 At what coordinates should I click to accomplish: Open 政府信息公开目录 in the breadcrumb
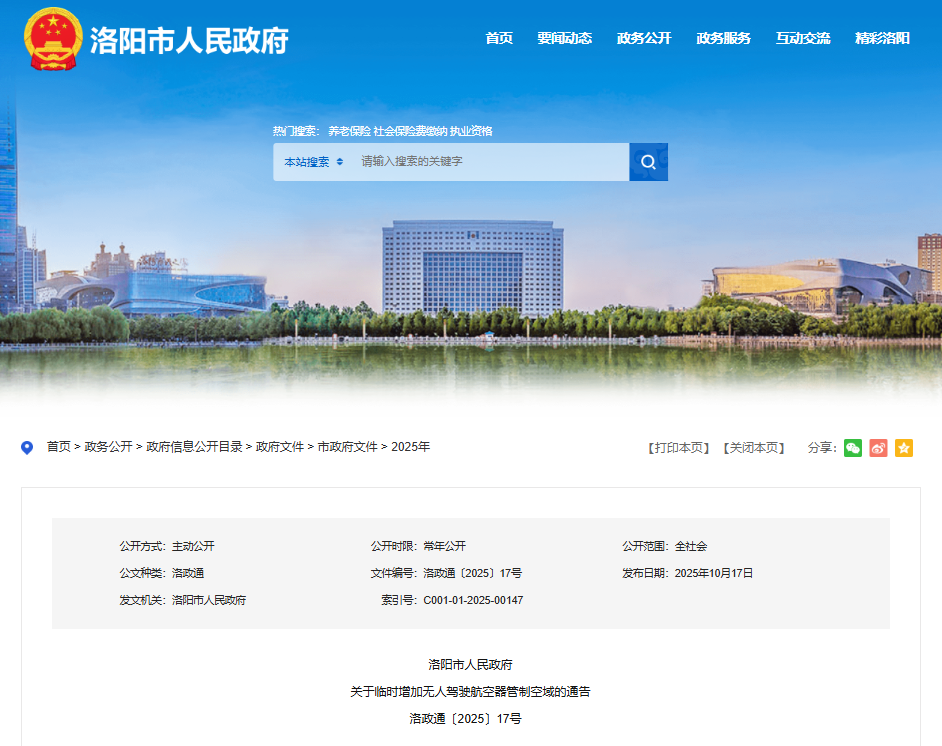(x=194, y=447)
